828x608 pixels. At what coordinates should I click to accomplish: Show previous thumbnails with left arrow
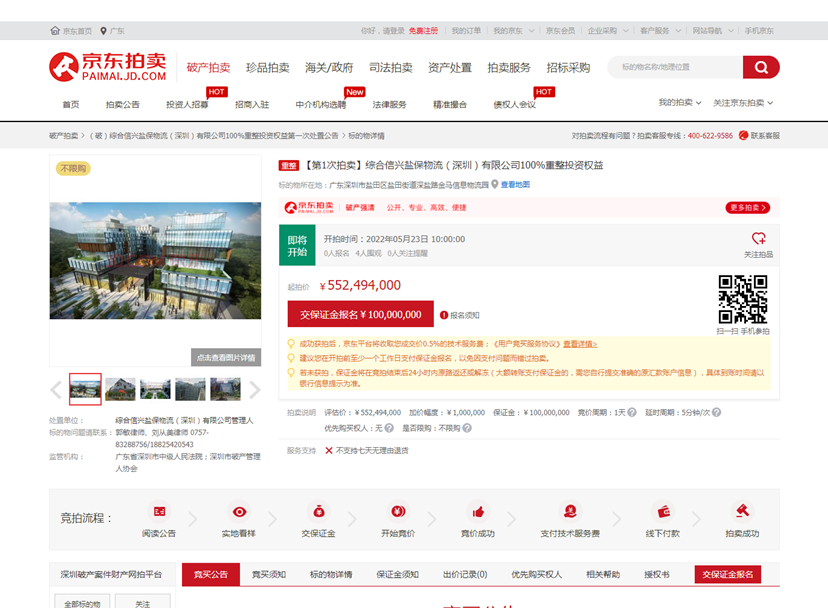[x=56, y=390]
